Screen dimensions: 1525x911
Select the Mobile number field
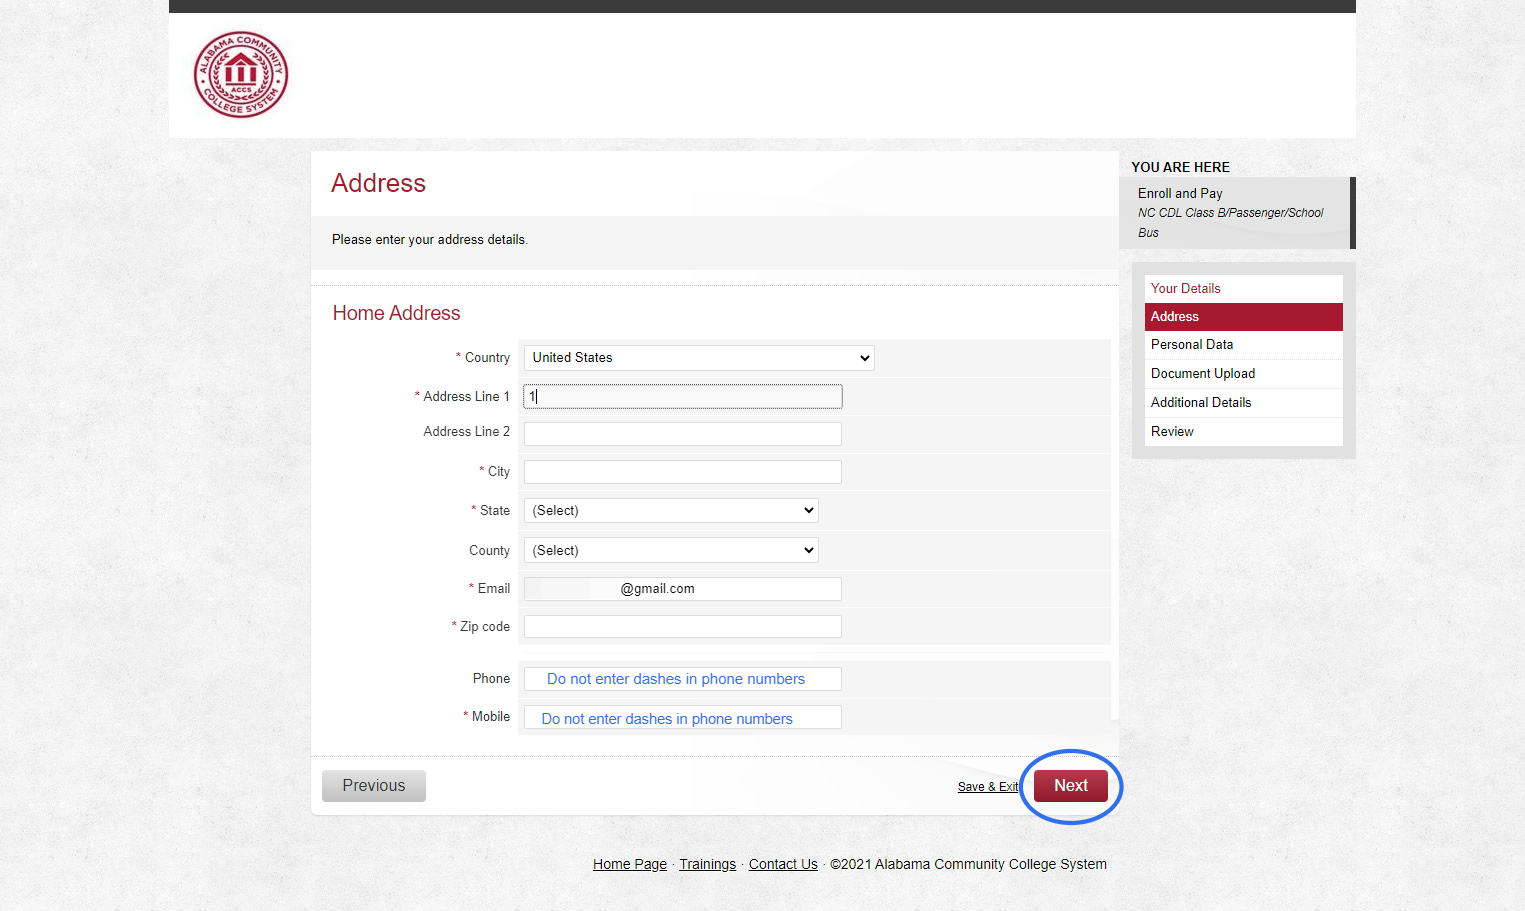coord(683,718)
